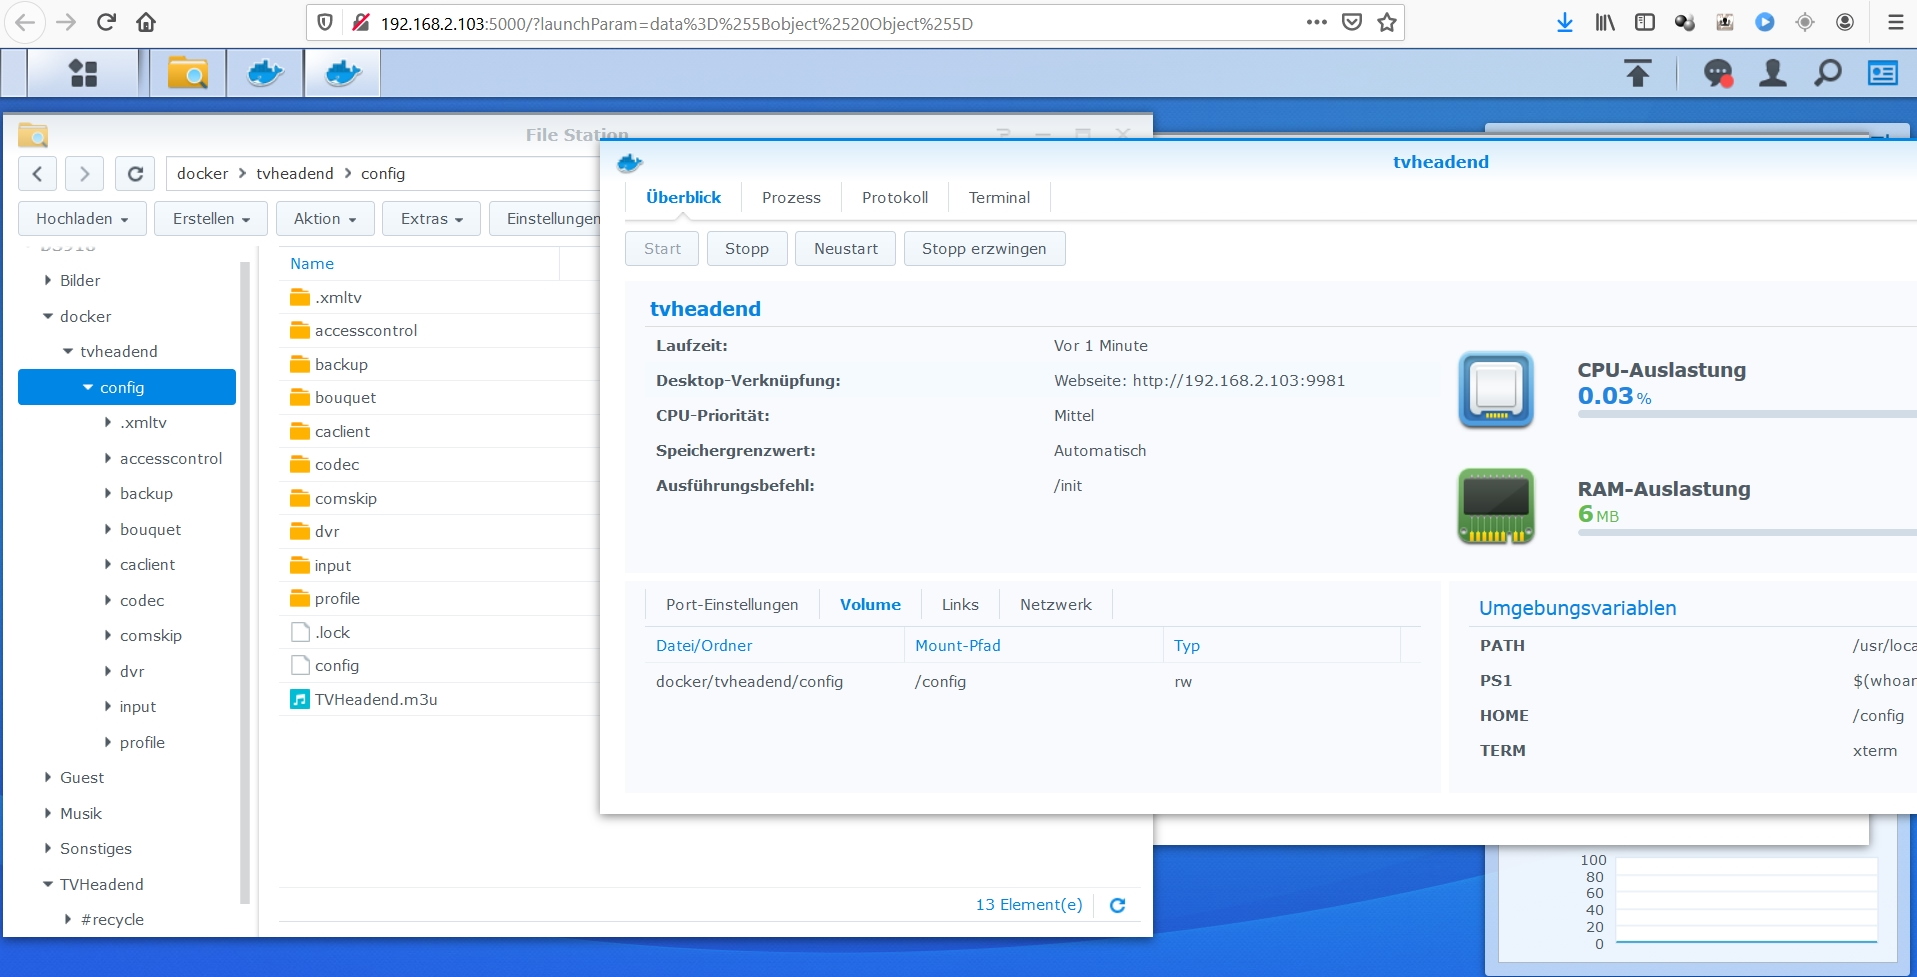The image size is (1917, 977).
Task: Click the .xmltv folder icon in the file list
Action: coord(300,297)
